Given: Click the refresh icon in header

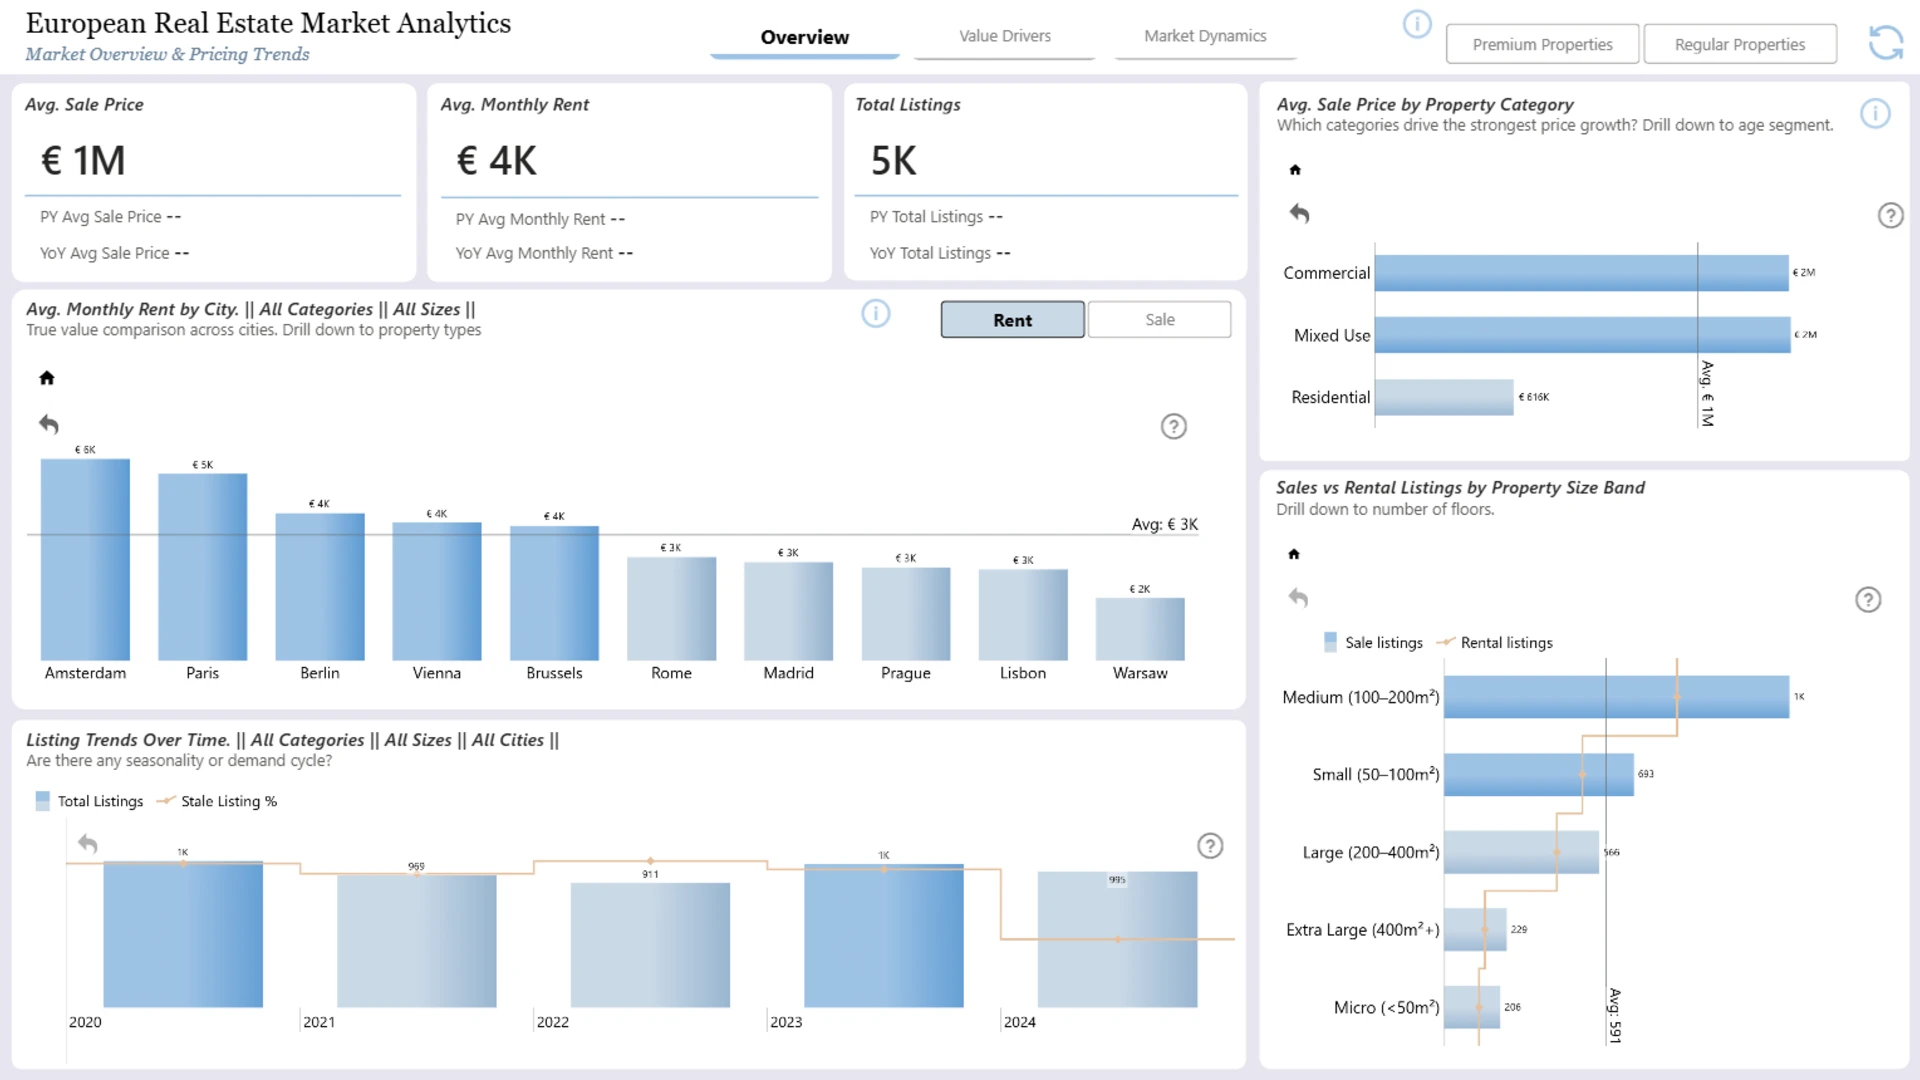Looking at the screenshot, I should click(1885, 43).
